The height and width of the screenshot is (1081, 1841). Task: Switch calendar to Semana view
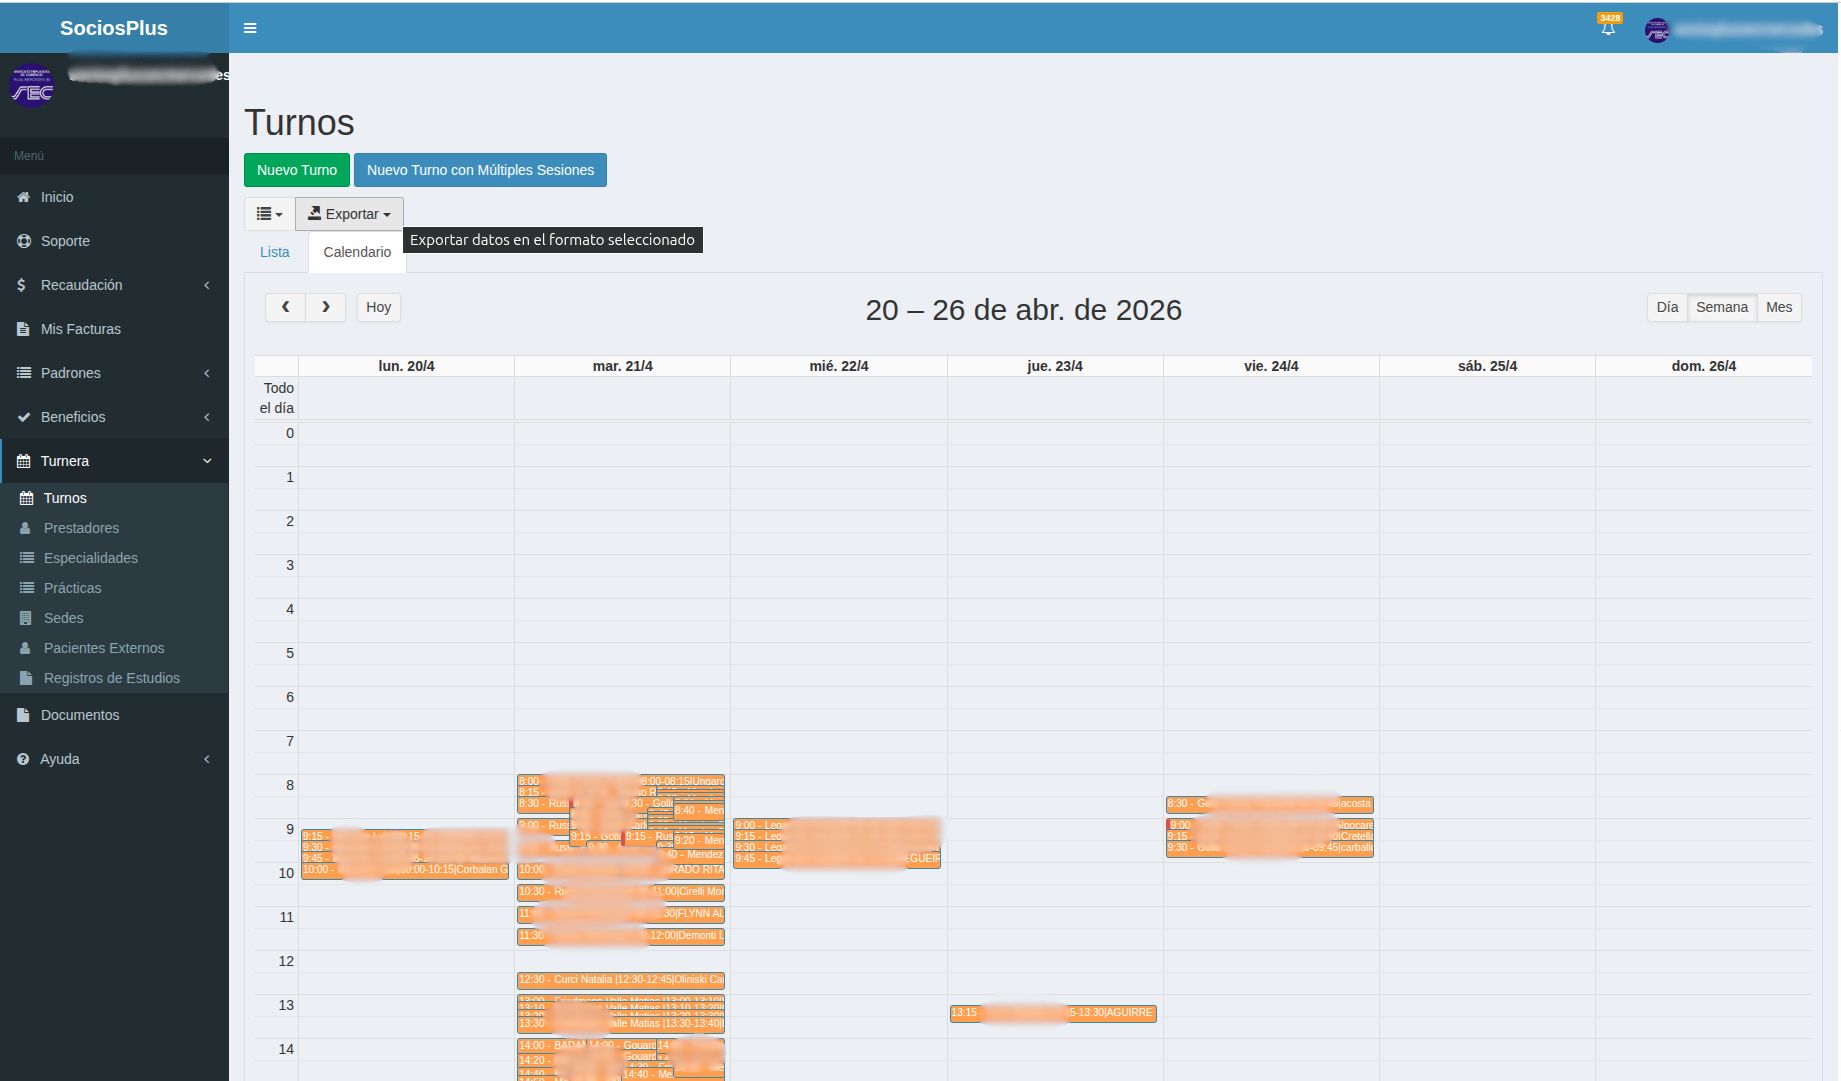1721,307
